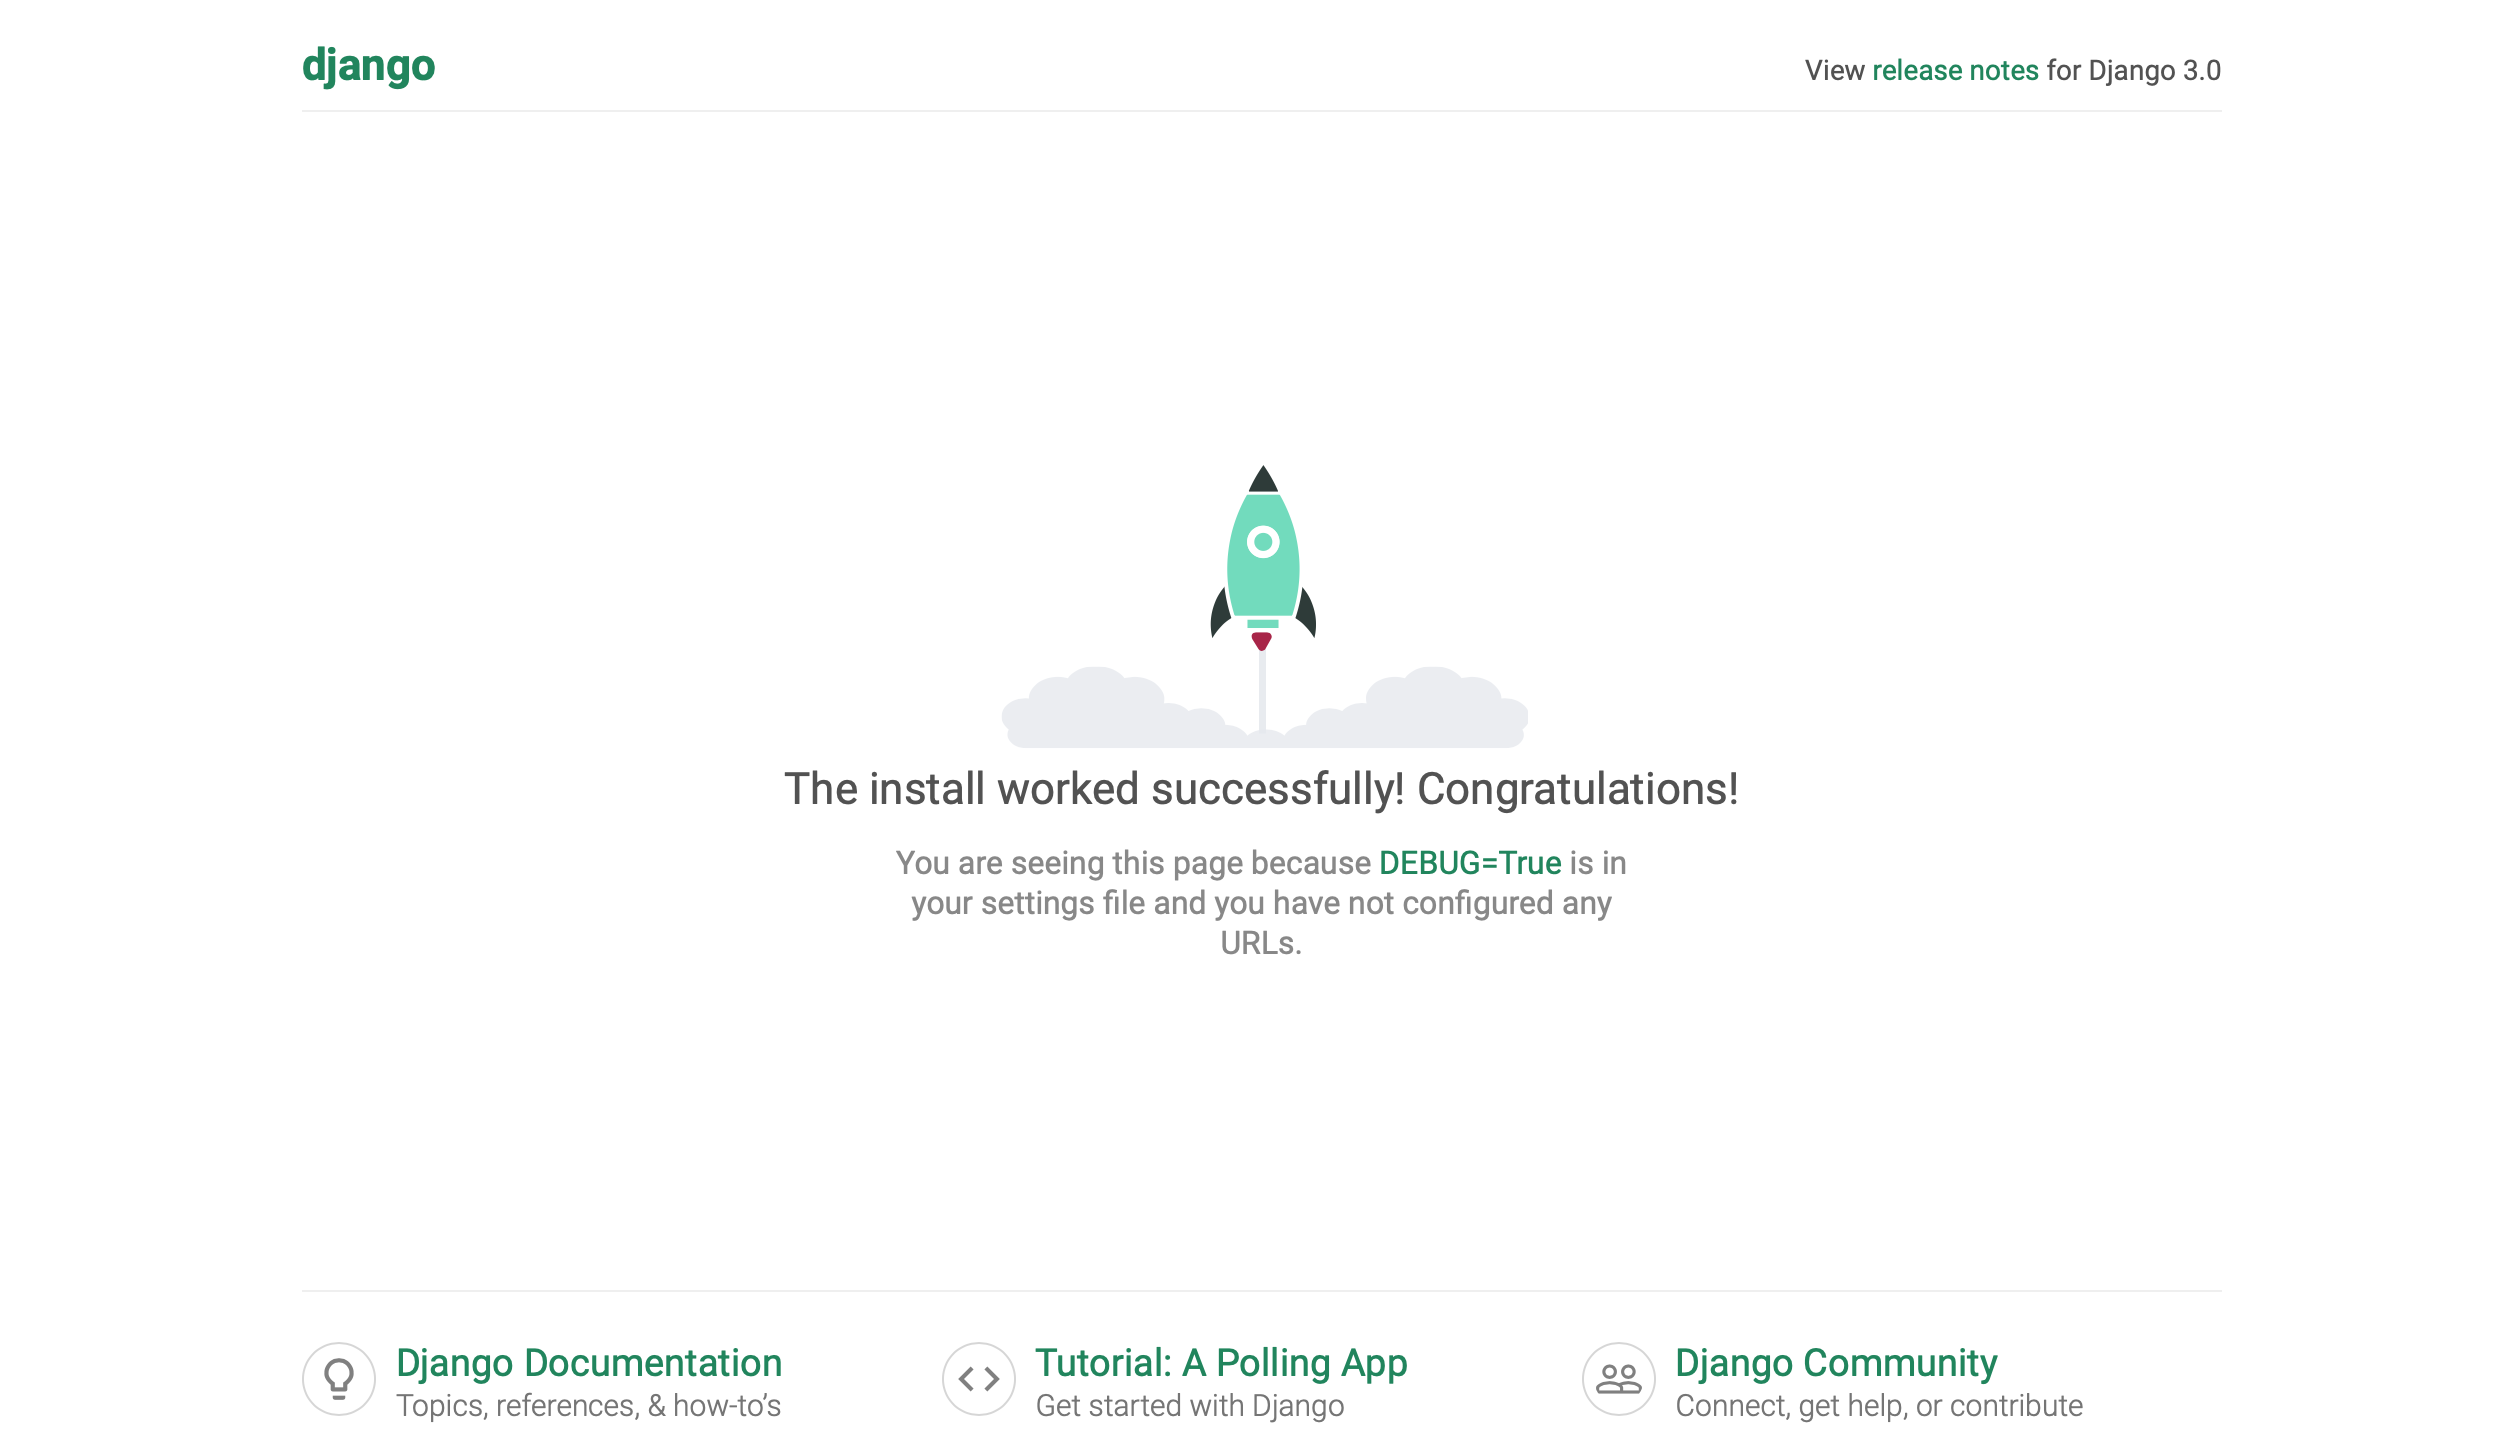Click the 'You are seeing this page because' text
The width and height of the screenshot is (2518, 1432).
pyautogui.click(x=1132, y=862)
